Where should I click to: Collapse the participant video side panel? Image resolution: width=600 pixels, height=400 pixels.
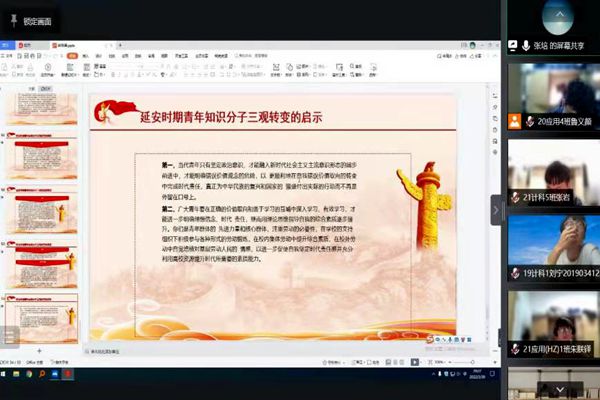495,208
